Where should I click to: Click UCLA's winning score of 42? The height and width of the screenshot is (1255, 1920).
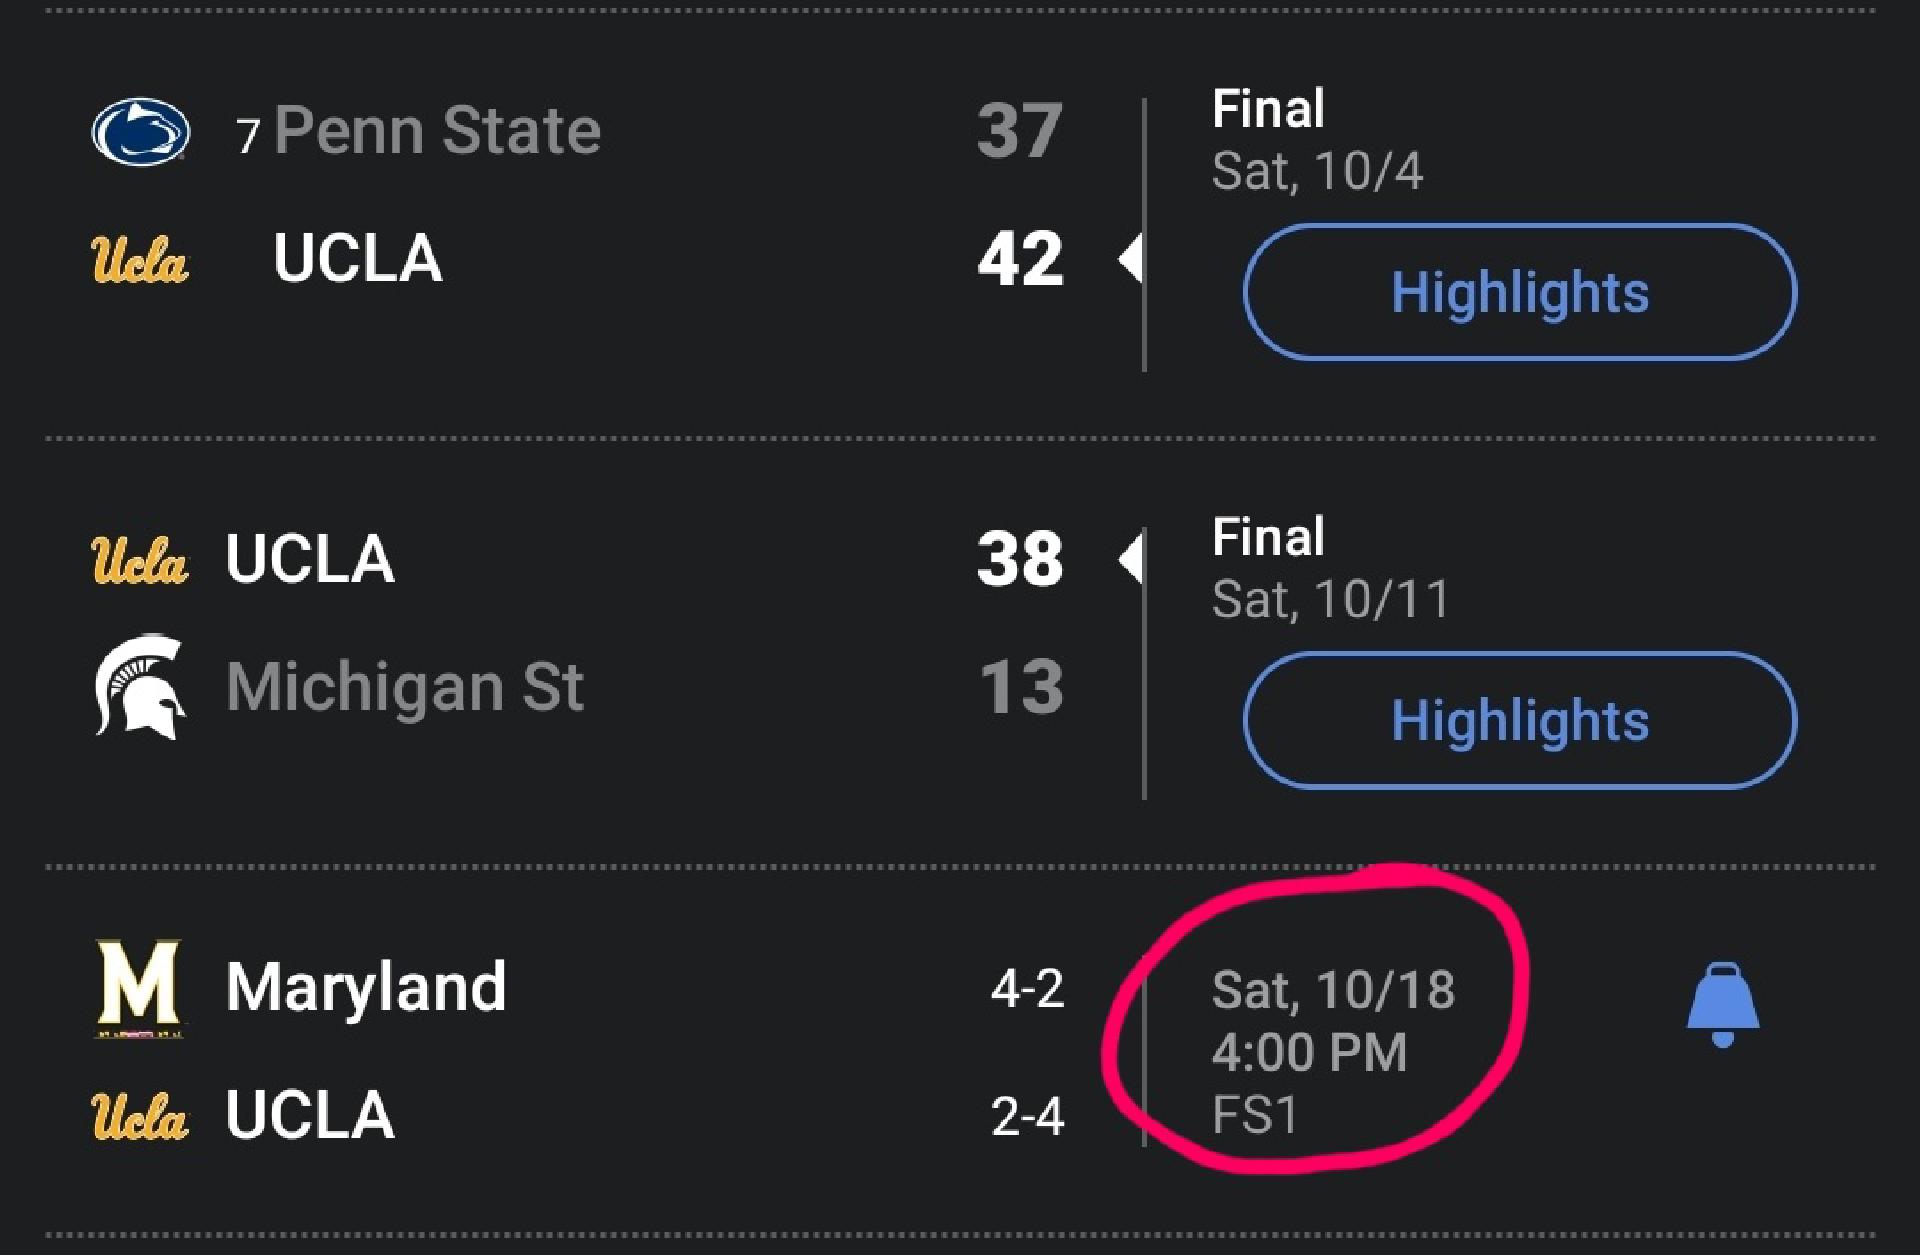coord(1020,259)
